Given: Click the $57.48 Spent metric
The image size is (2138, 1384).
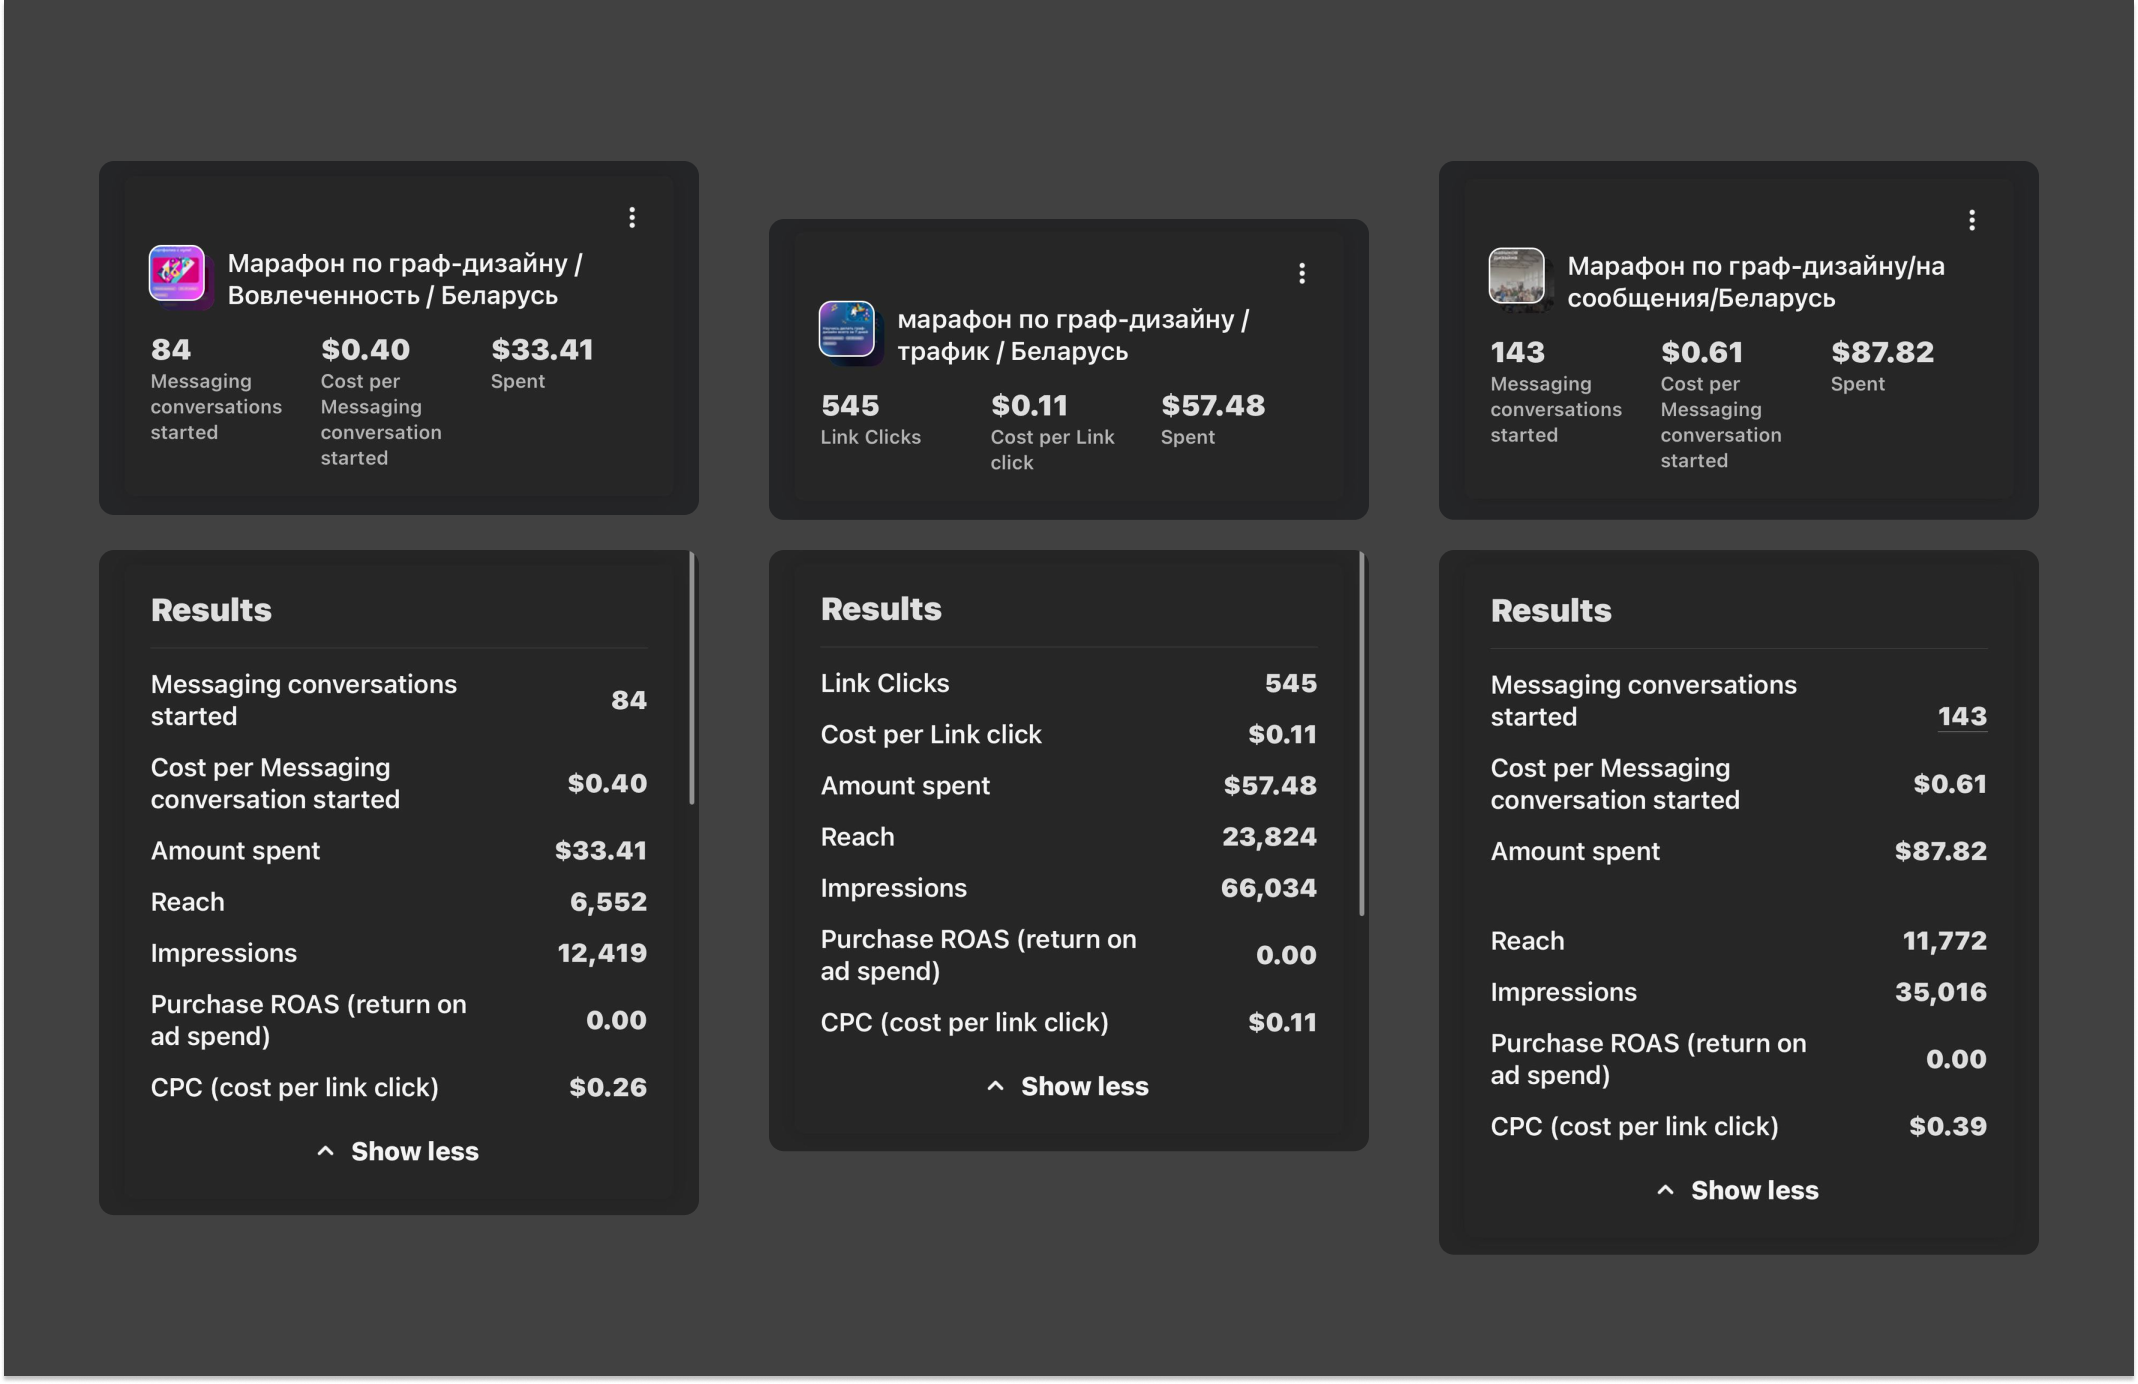Looking at the screenshot, I should tap(1212, 407).
